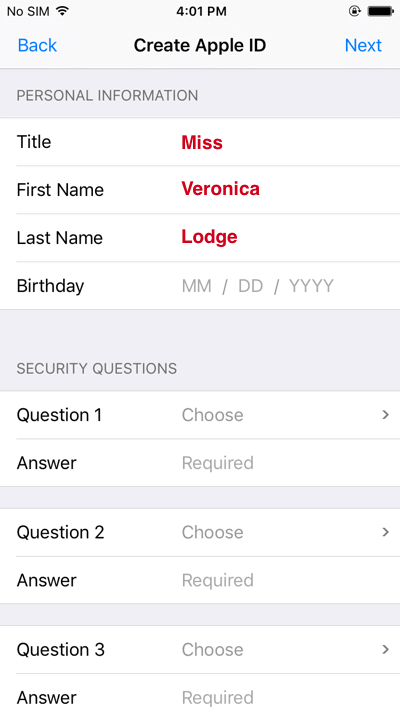Tap the Birthday MM field
This screenshot has height=712, width=400.
(x=197, y=286)
